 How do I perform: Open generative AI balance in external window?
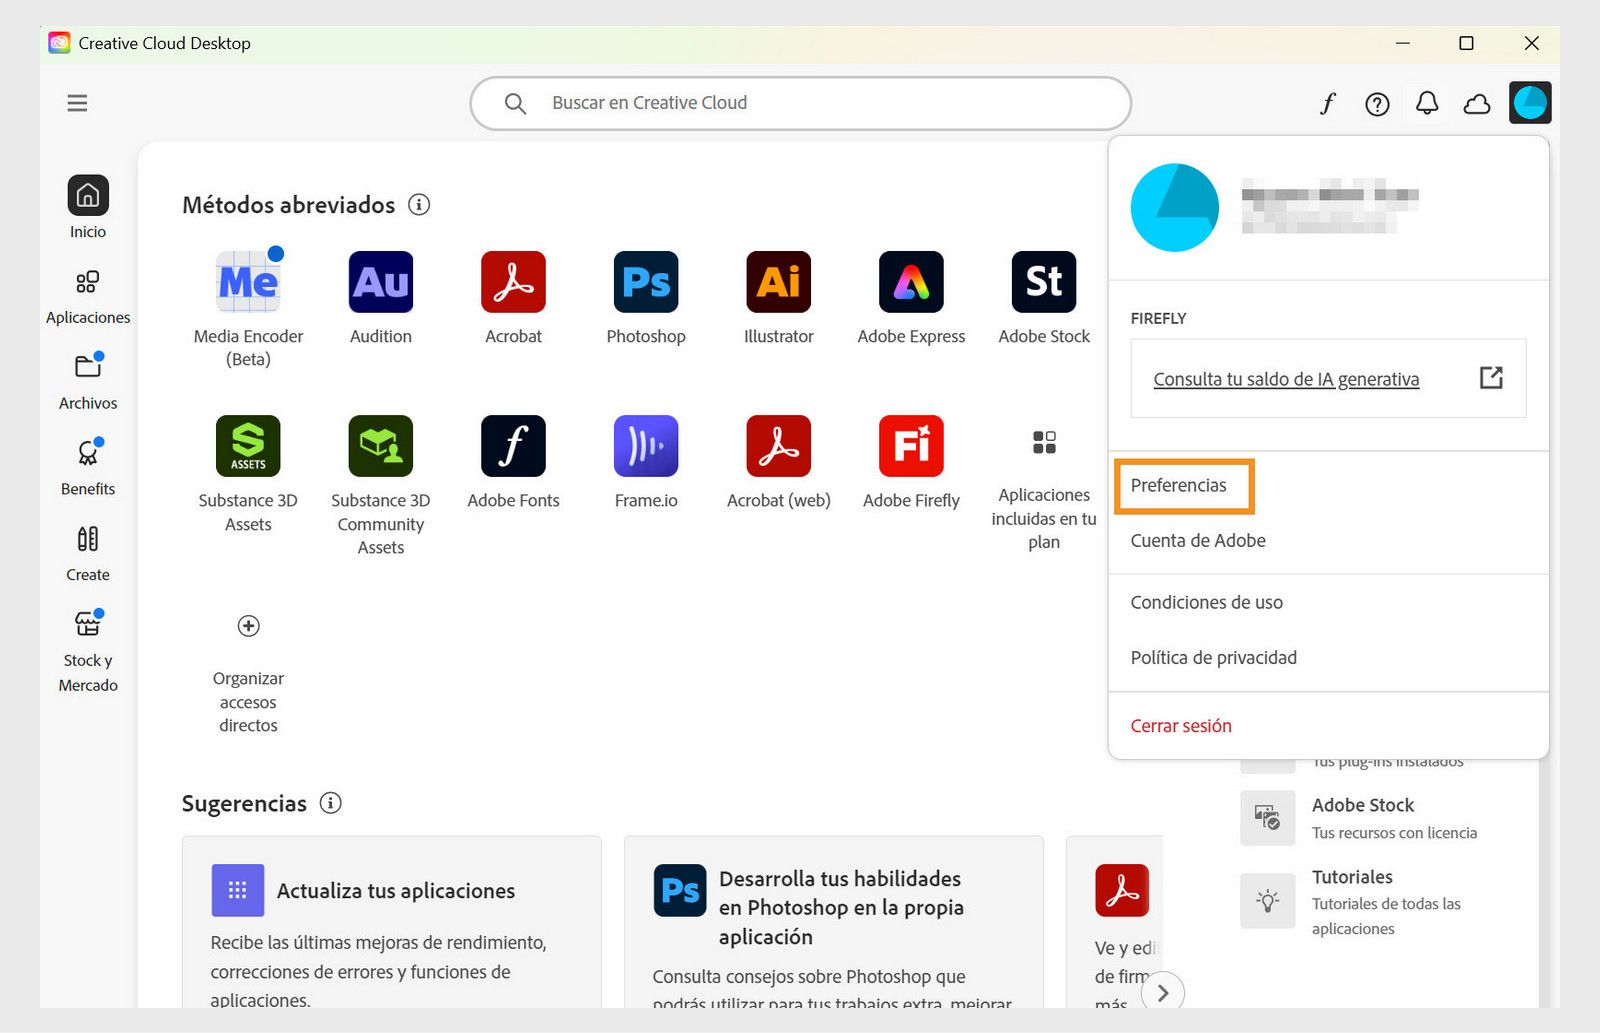[x=1491, y=378]
